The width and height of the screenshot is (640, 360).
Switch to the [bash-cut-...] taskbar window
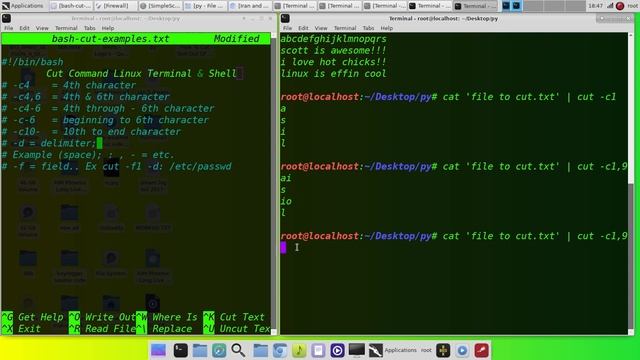pos(70,6)
